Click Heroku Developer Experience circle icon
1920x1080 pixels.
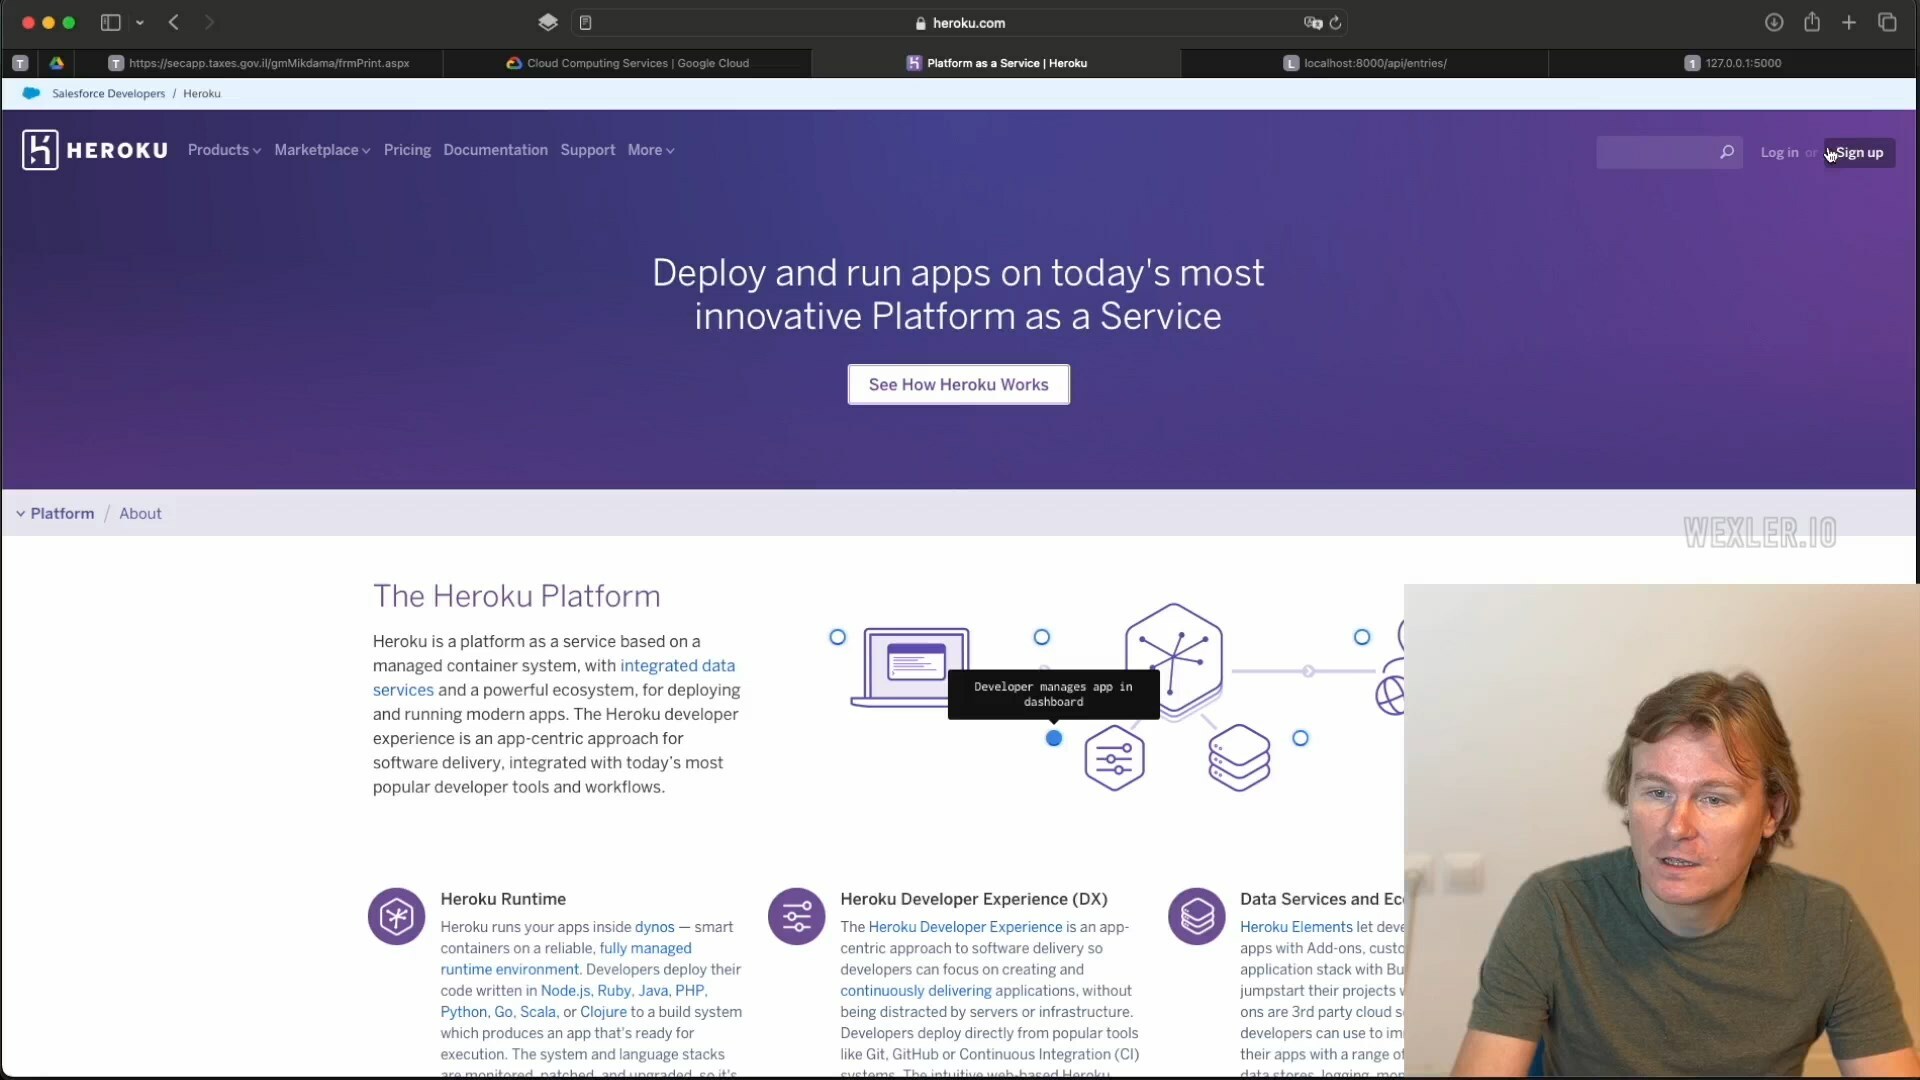point(796,916)
